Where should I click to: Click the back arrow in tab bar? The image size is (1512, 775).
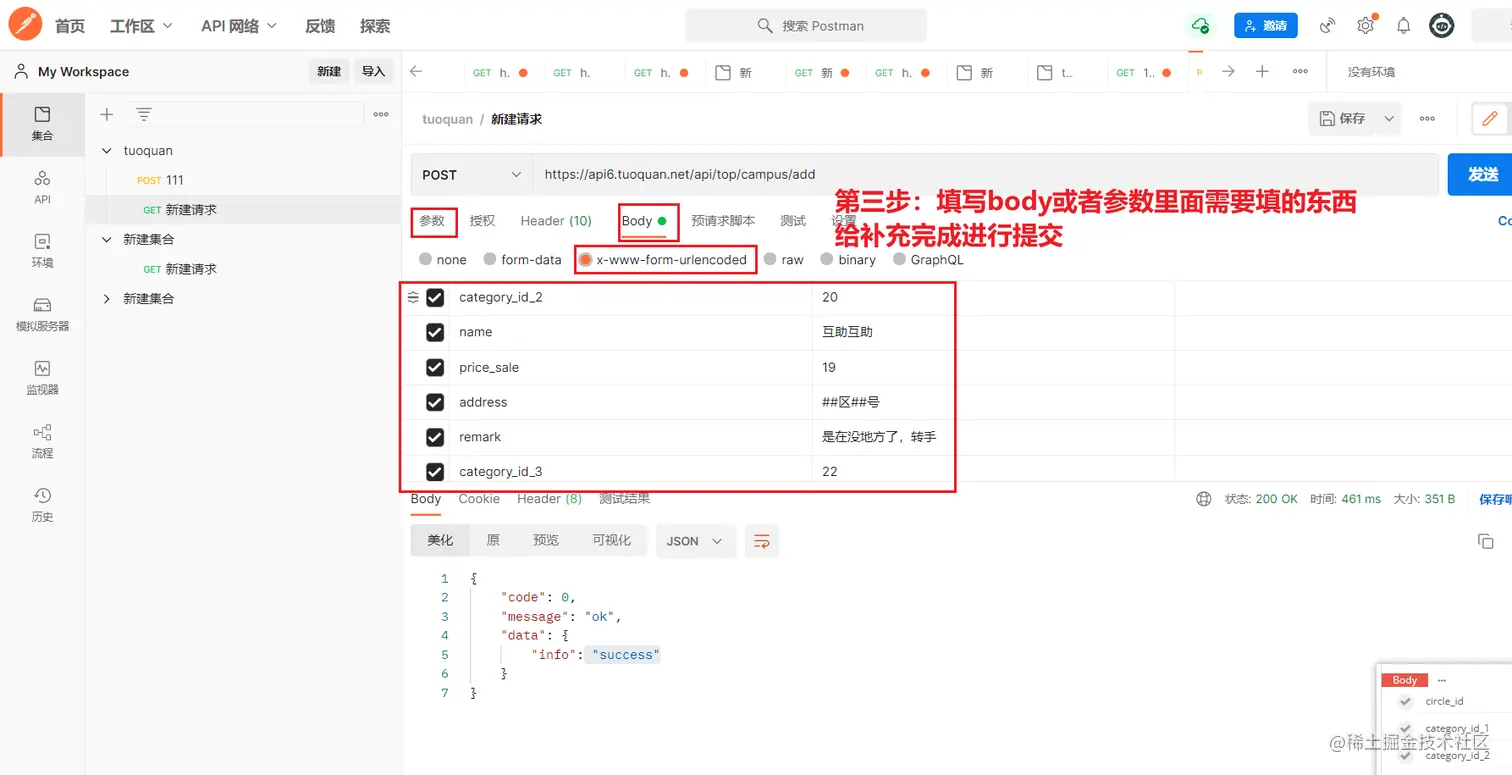tap(417, 72)
